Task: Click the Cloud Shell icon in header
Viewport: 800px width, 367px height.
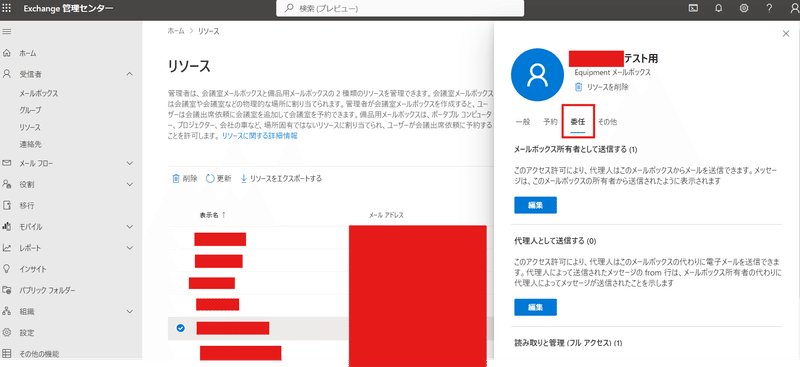Action: [x=693, y=8]
